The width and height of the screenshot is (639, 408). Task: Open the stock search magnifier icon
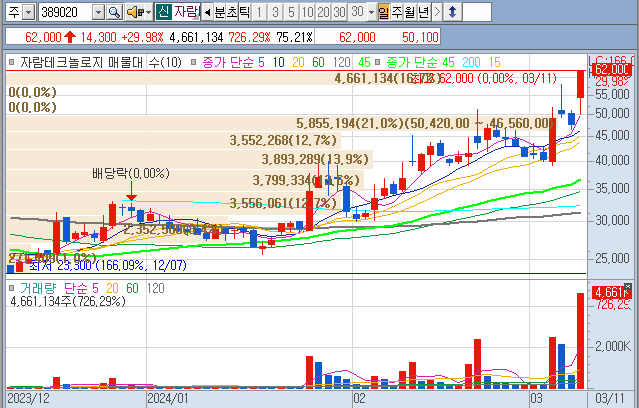[x=115, y=12]
